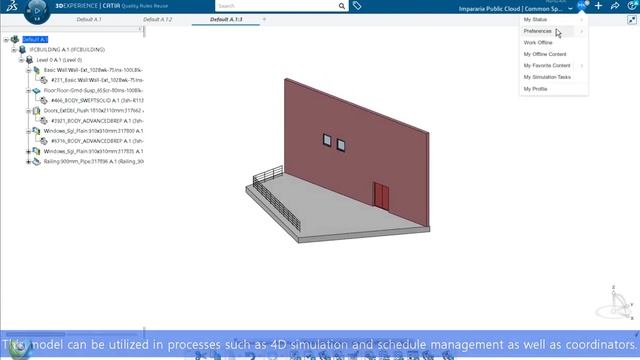Collapse the Doors_ExtDbl_Flush tree node
Viewport: 640px width, 360px height.
click(29, 111)
